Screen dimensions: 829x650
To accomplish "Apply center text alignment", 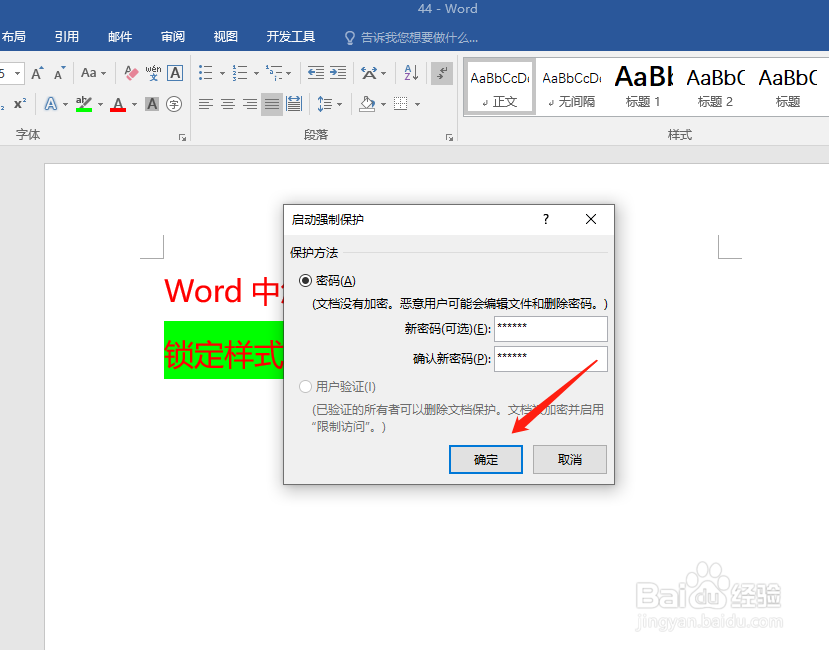I will 226,103.
